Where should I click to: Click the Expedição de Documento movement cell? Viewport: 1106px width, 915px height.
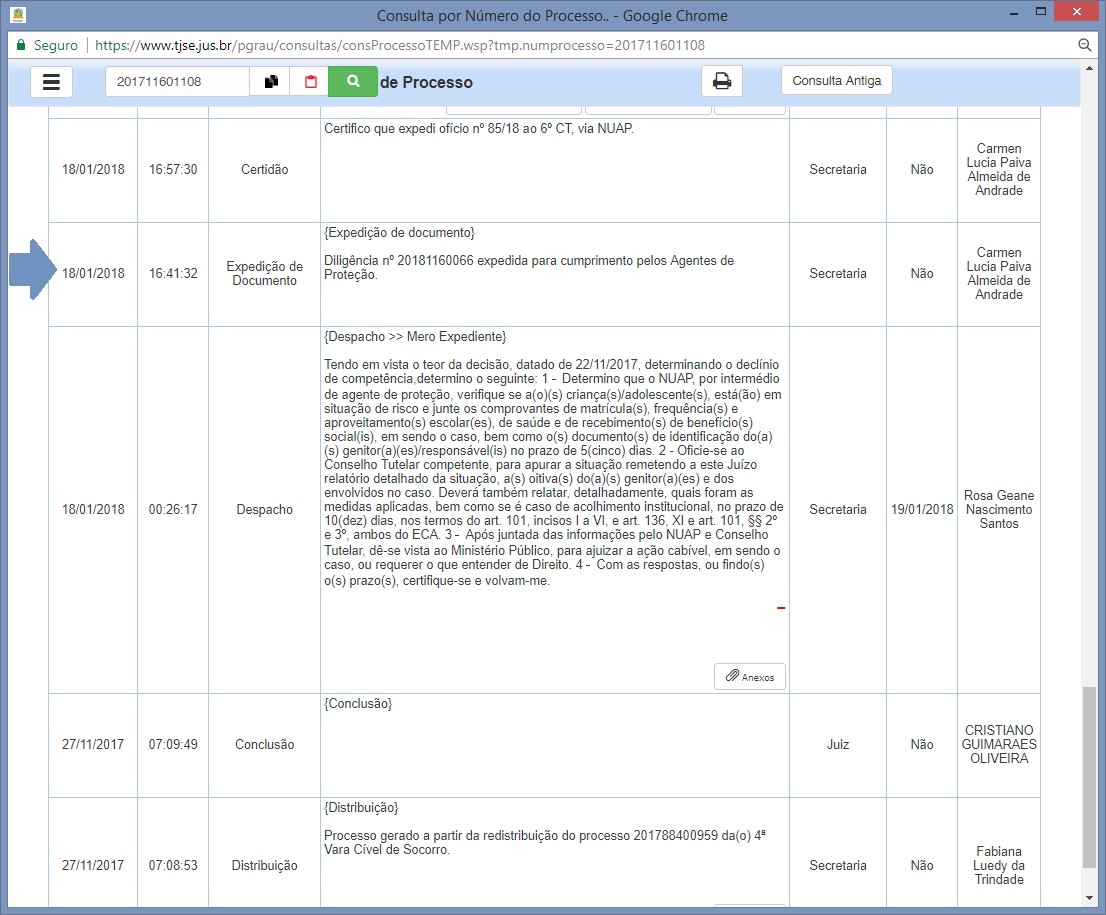click(264, 274)
